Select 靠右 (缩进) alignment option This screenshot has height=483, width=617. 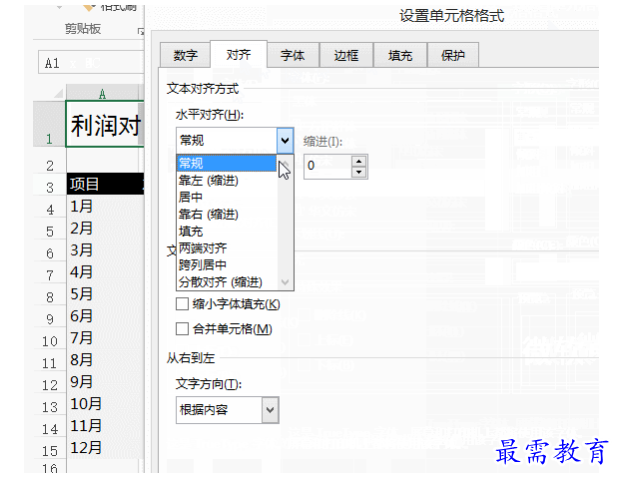226,214
